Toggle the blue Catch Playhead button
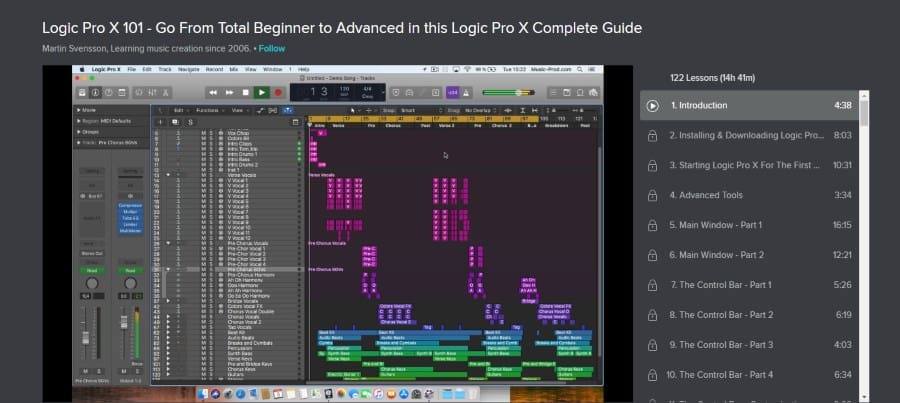This screenshot has width=900, height=403. (288, 110)
